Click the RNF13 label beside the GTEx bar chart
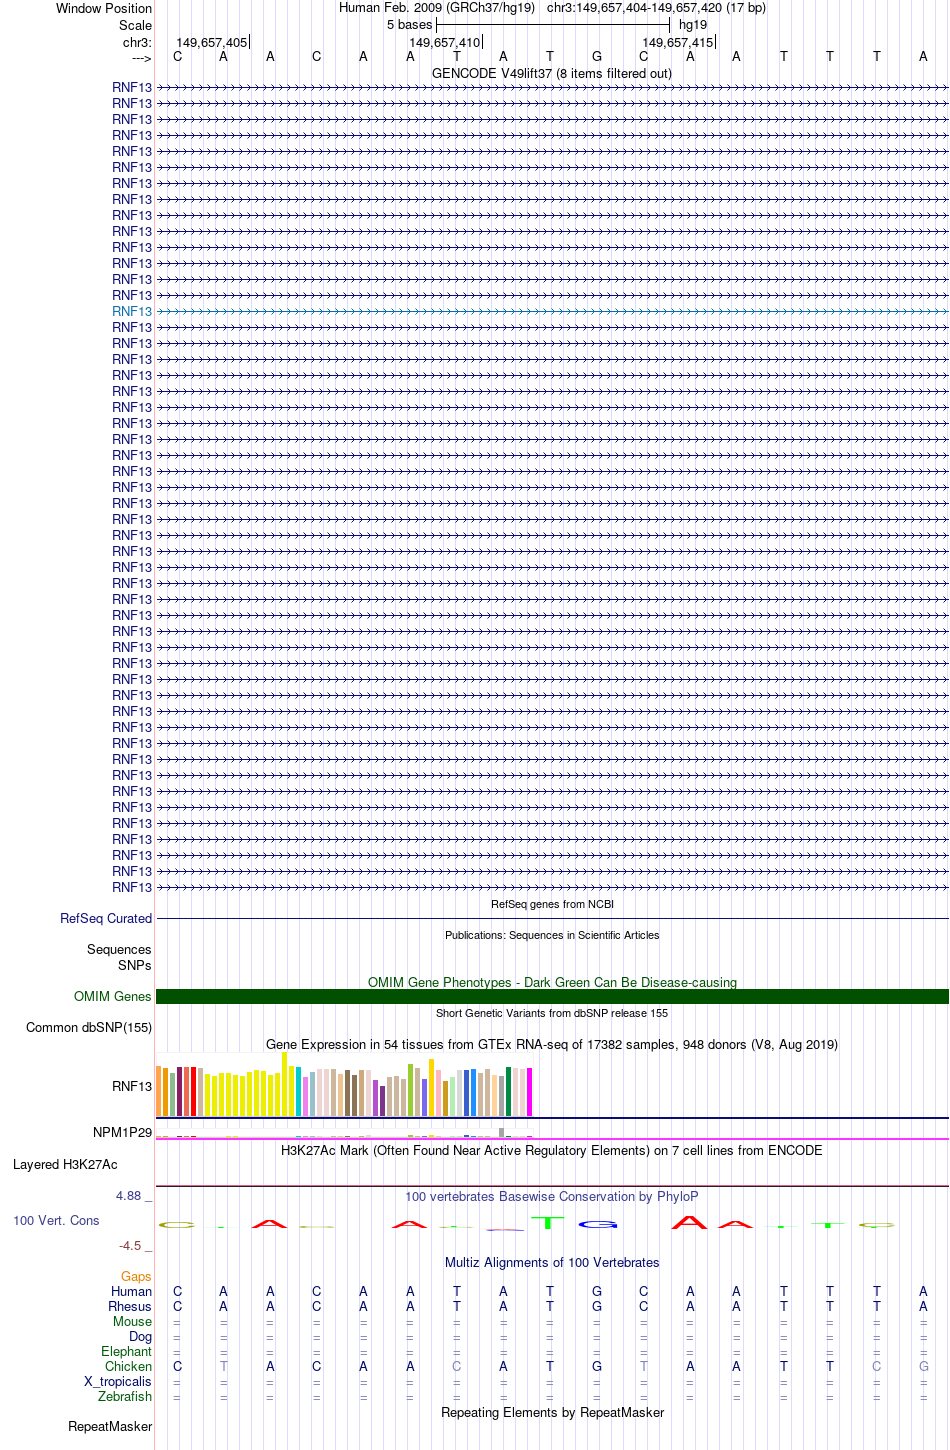Viewport: 950px width, 1450px height. click(x=132, y=1086)
